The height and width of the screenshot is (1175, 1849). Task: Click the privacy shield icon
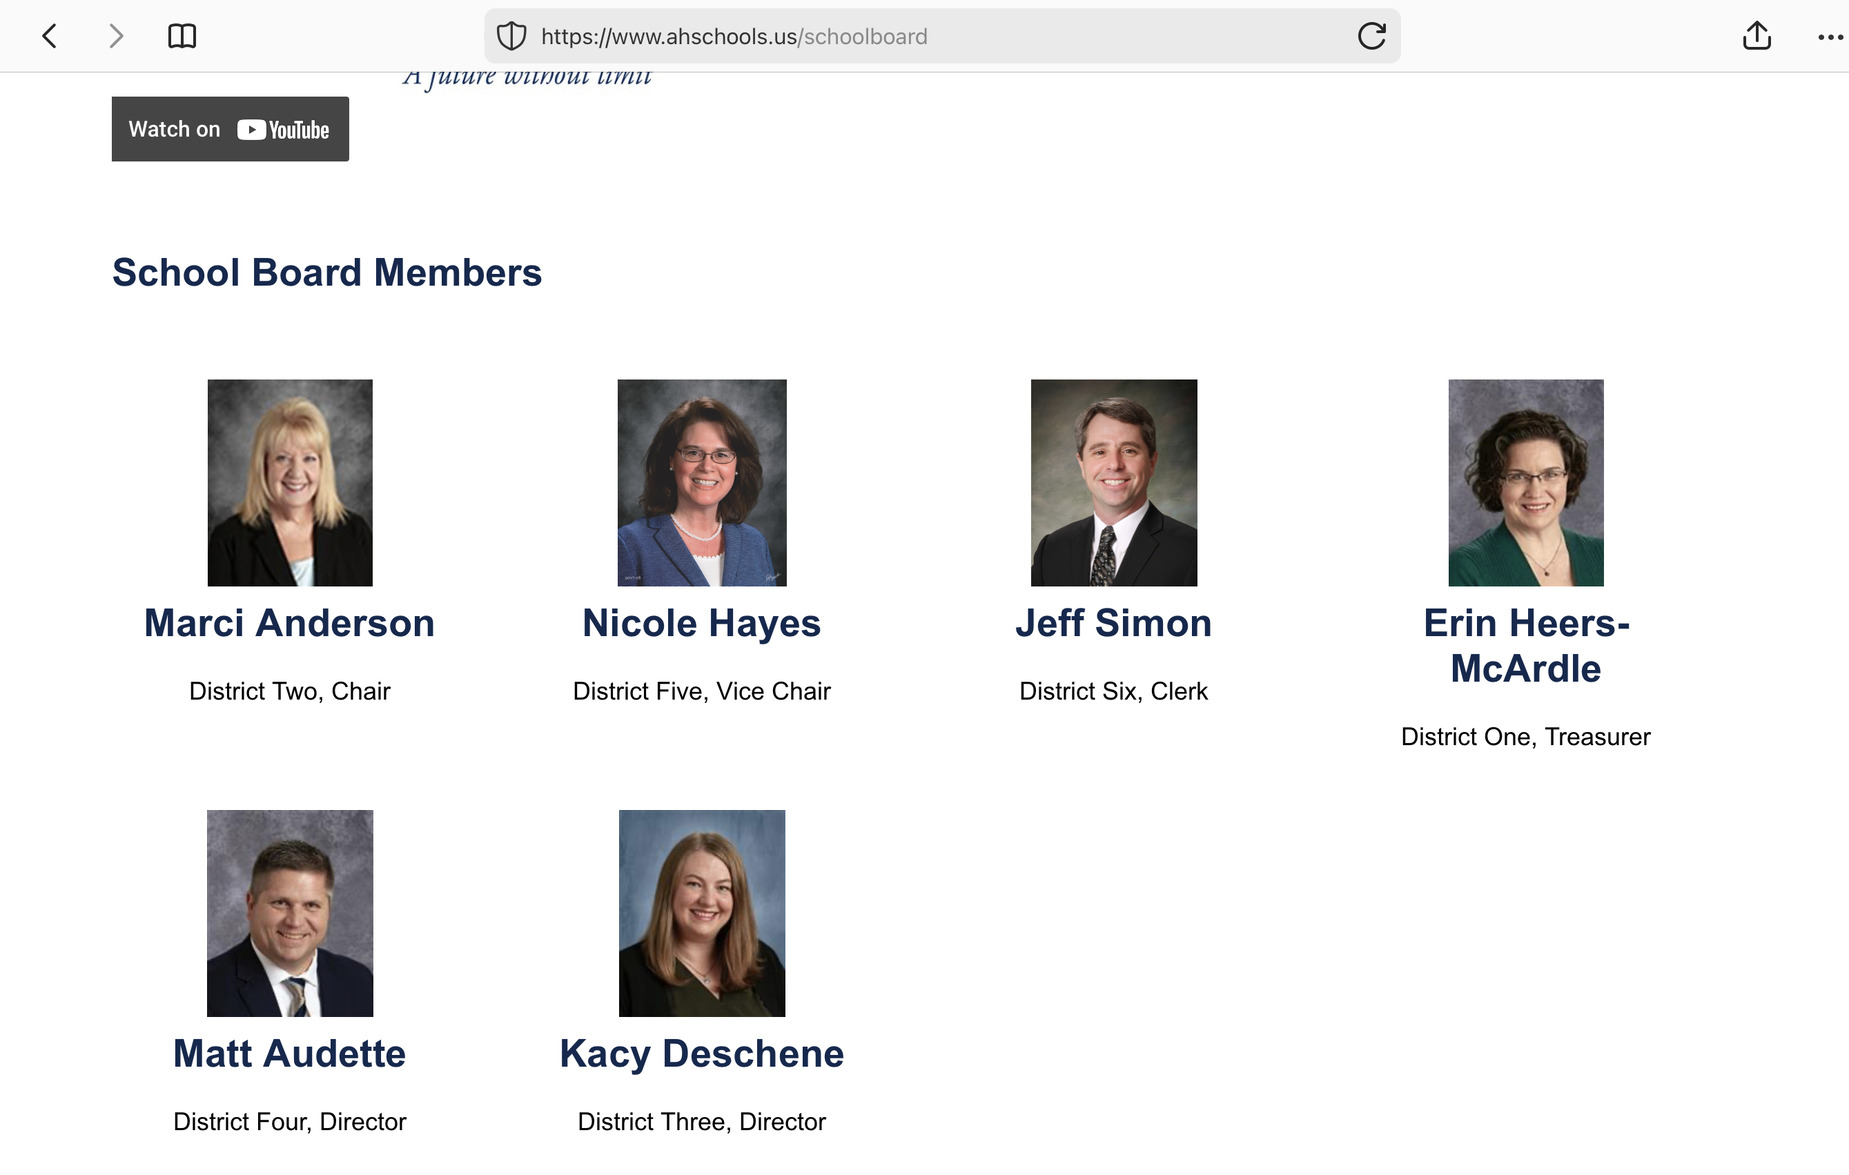tap(512, 37)
